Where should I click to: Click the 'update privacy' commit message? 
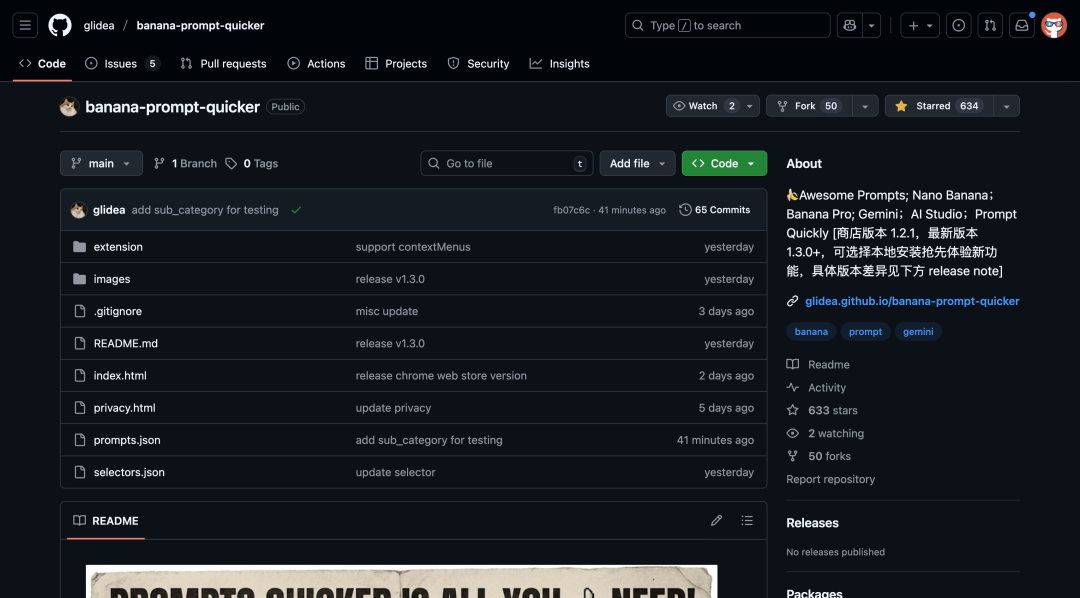(393, 408)
